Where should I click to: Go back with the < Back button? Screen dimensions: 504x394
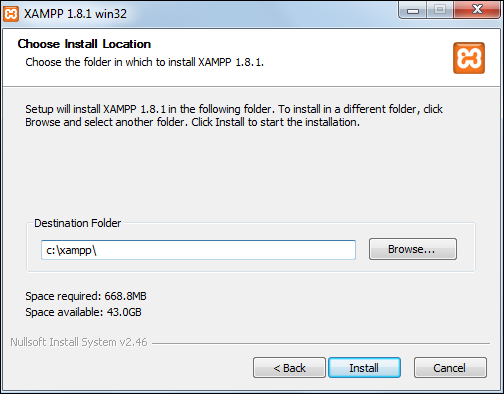click(289, 368)
